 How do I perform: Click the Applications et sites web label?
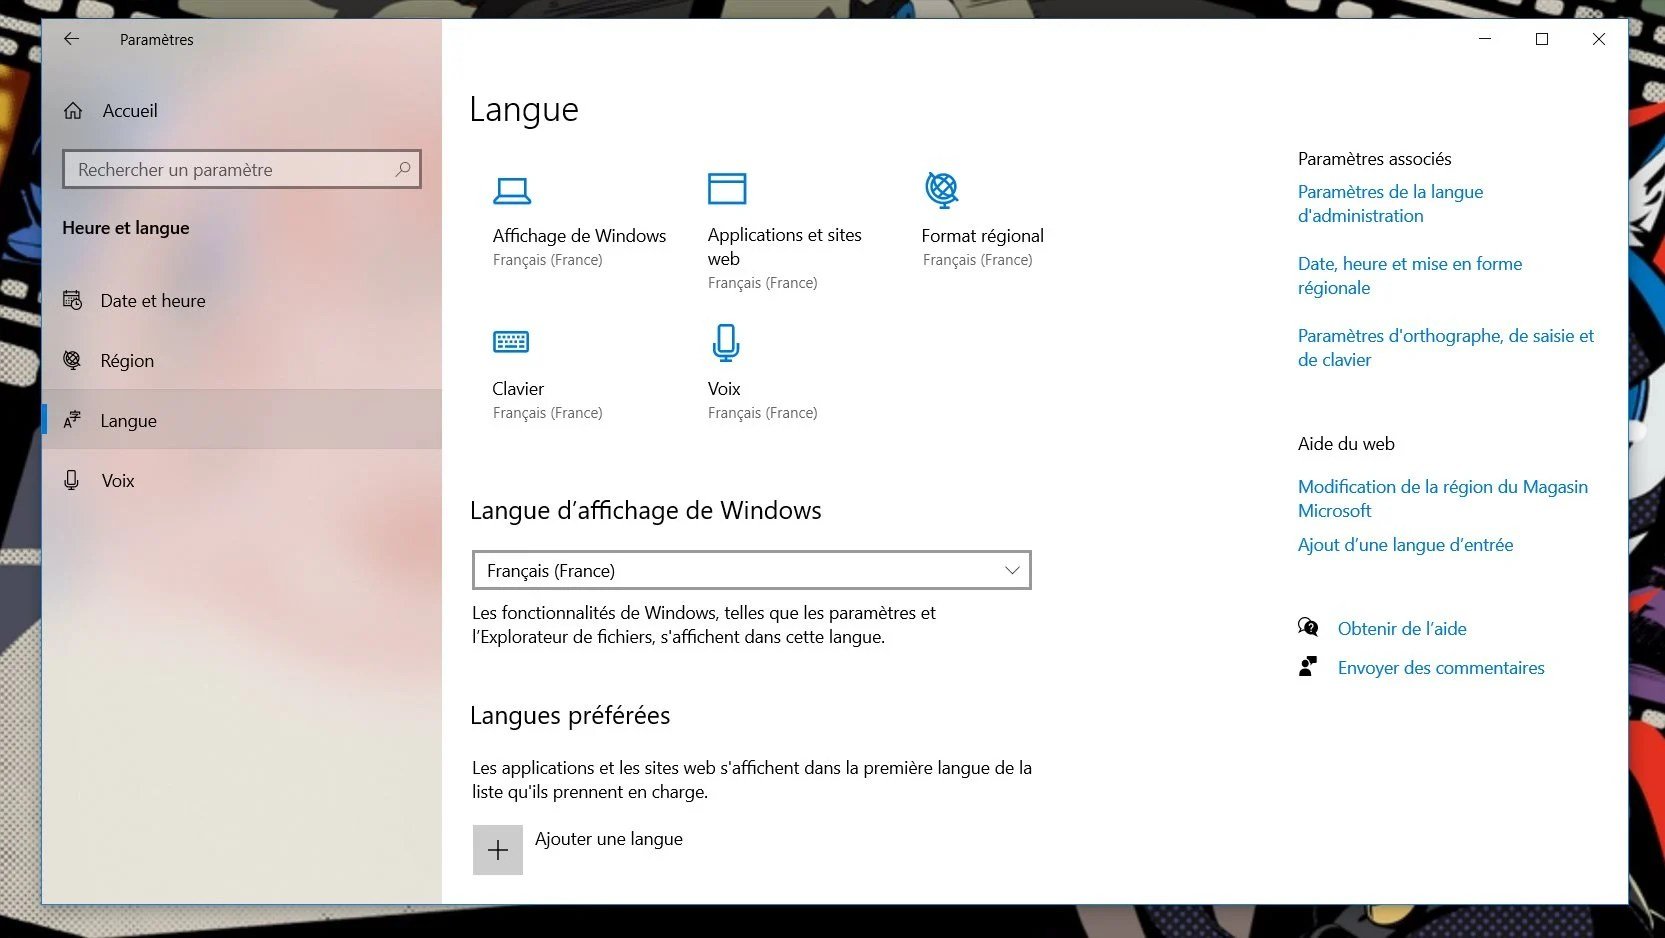pos(785,247)
